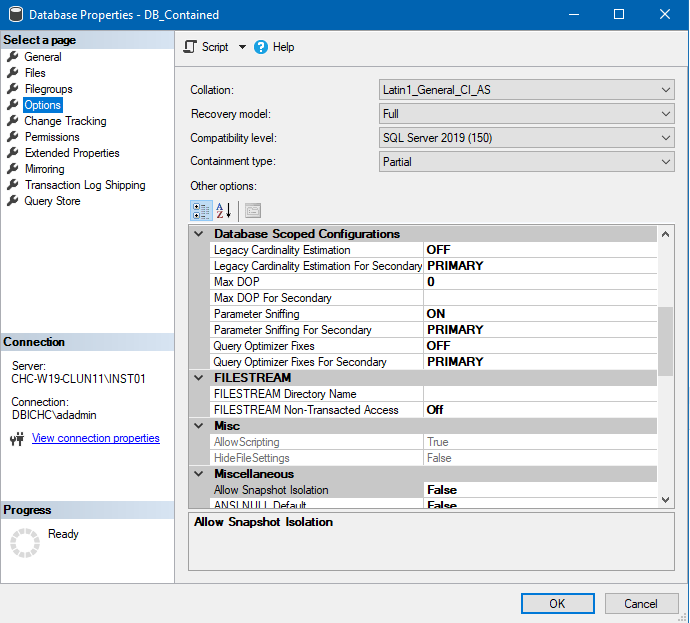Click the Alphabetical sort icon

[224, 210]
